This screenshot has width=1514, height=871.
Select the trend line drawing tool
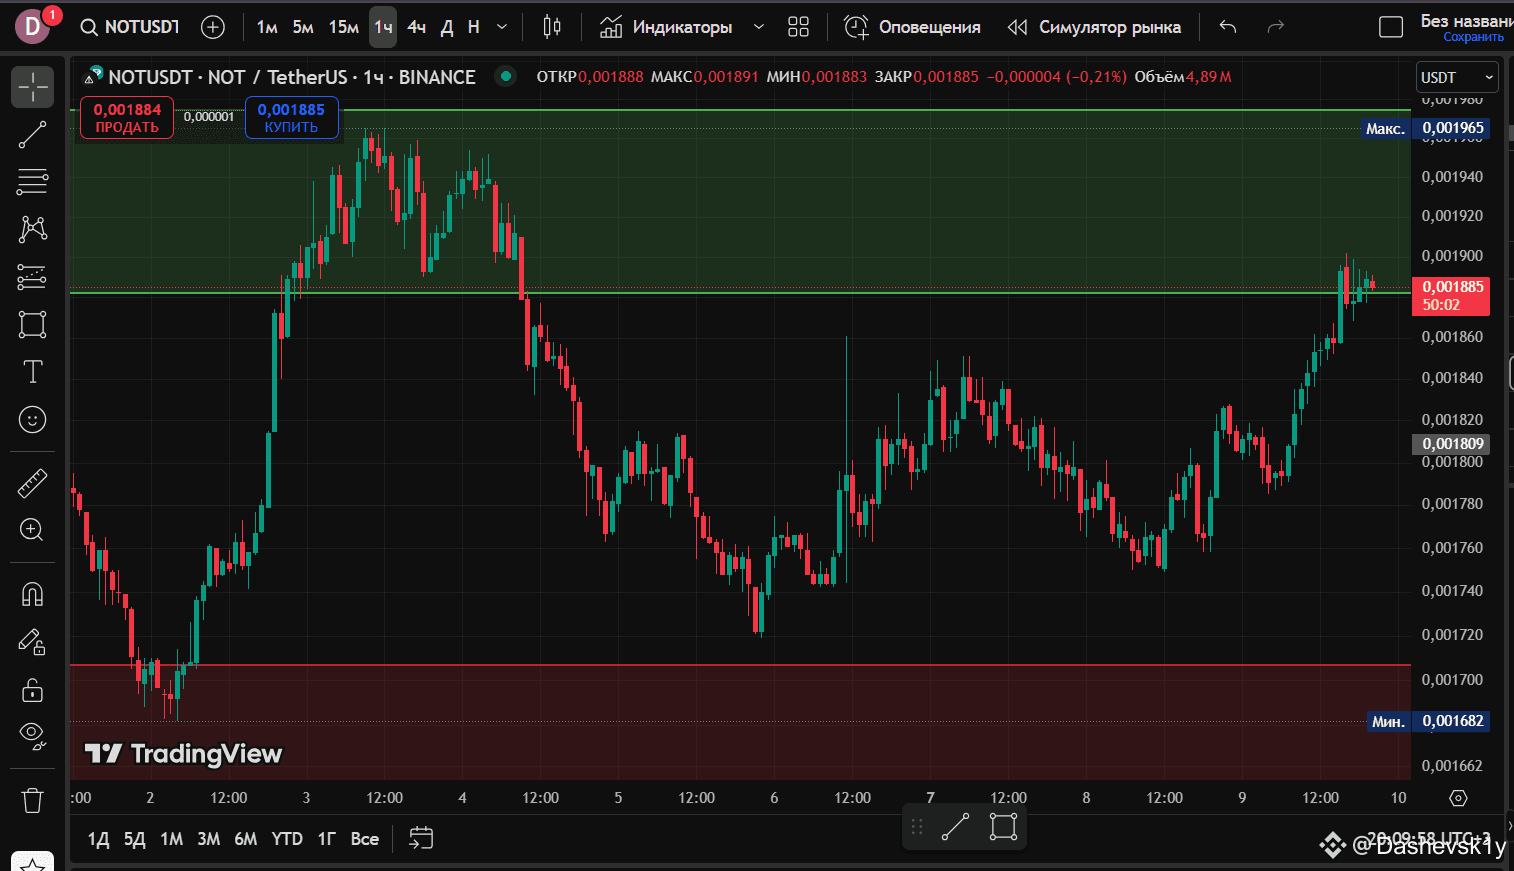[32, 135]
